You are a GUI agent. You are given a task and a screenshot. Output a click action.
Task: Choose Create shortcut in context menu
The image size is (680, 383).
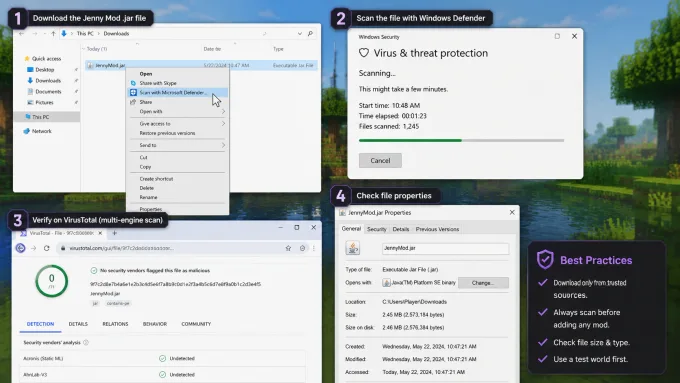(x=156, y=179)
